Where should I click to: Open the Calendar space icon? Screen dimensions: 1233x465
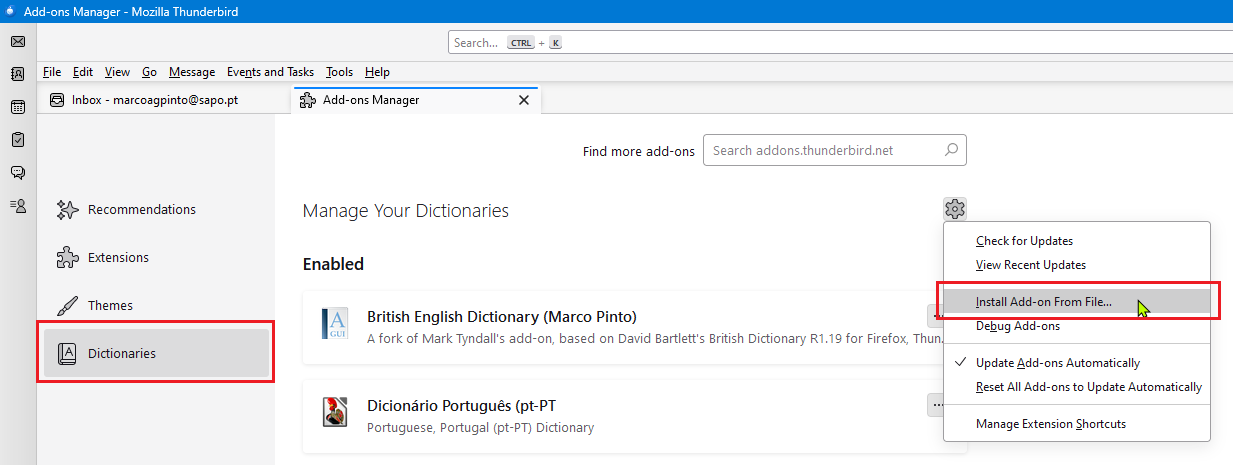tap(17, 107)
